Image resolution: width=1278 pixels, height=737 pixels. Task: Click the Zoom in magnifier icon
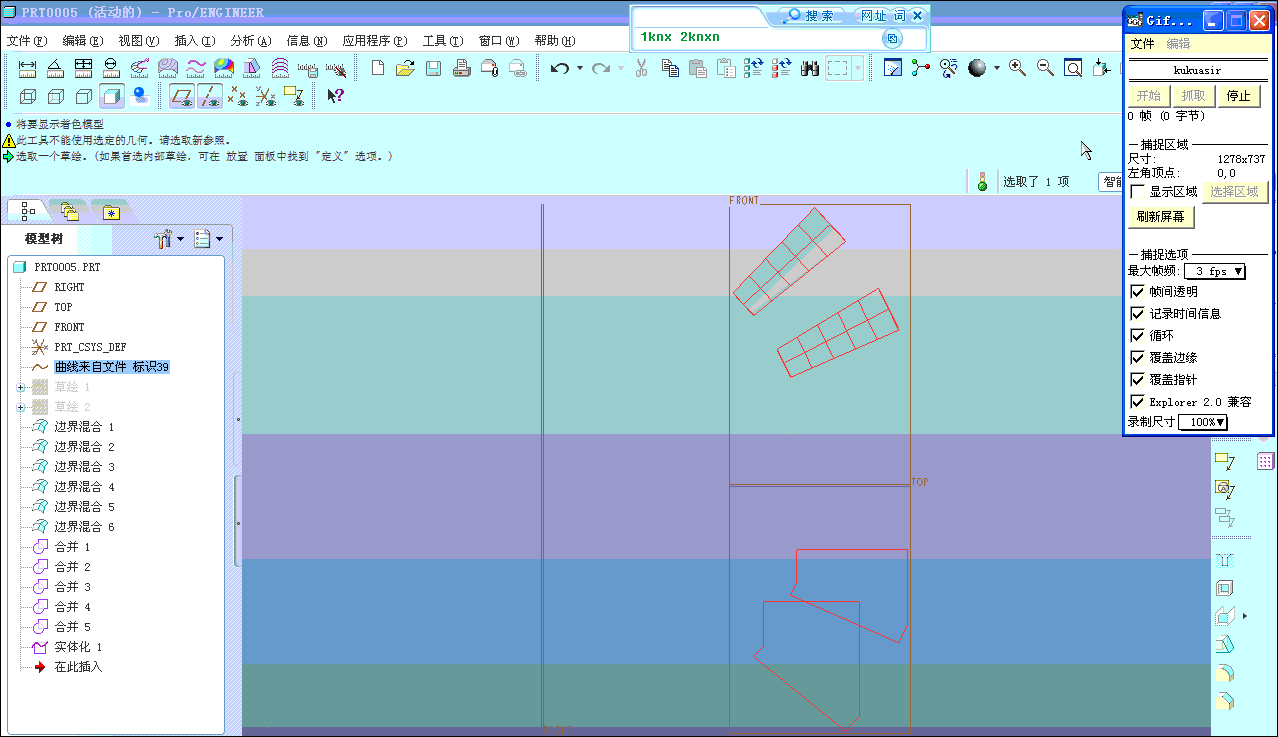[x=1018, y=68]
